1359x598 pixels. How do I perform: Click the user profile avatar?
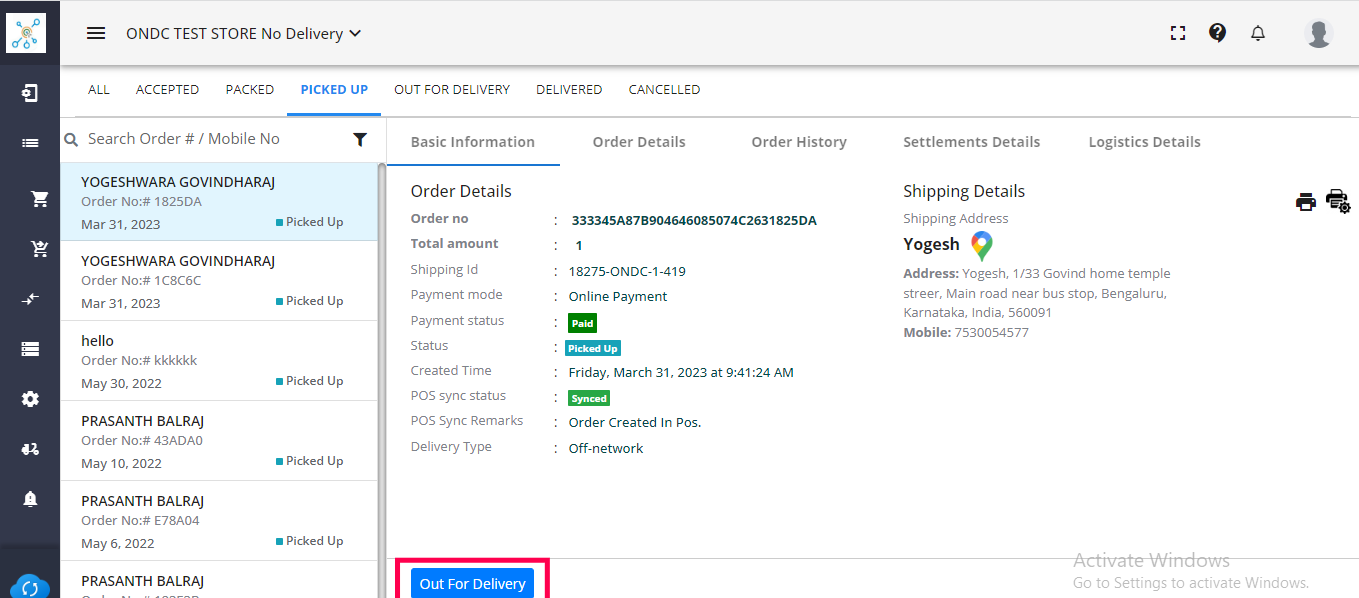coord(1319,33)
